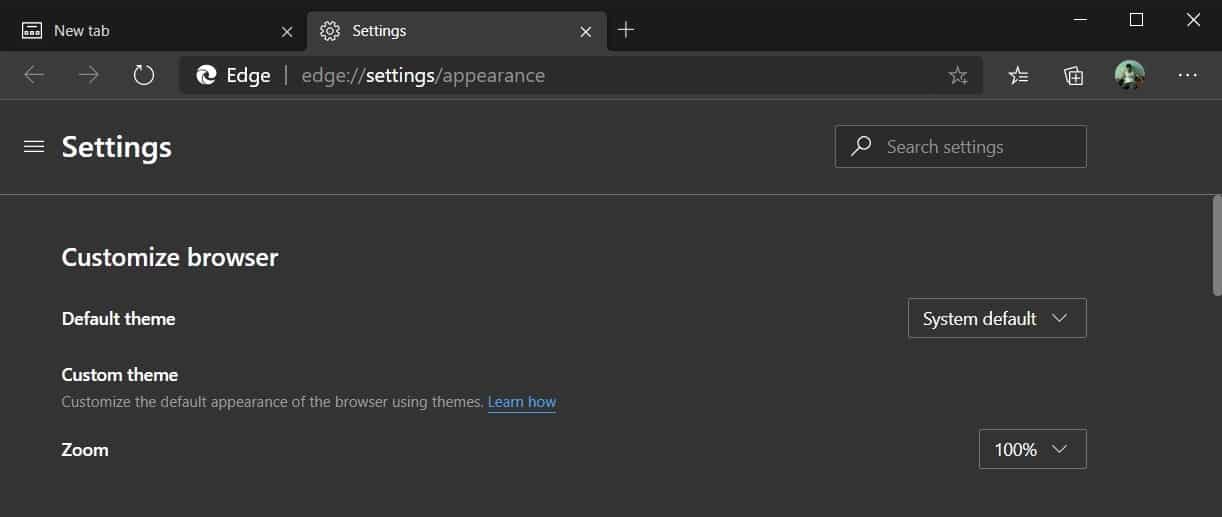
Task: Expand the Default theme dropdown
Action: point(996,318)
